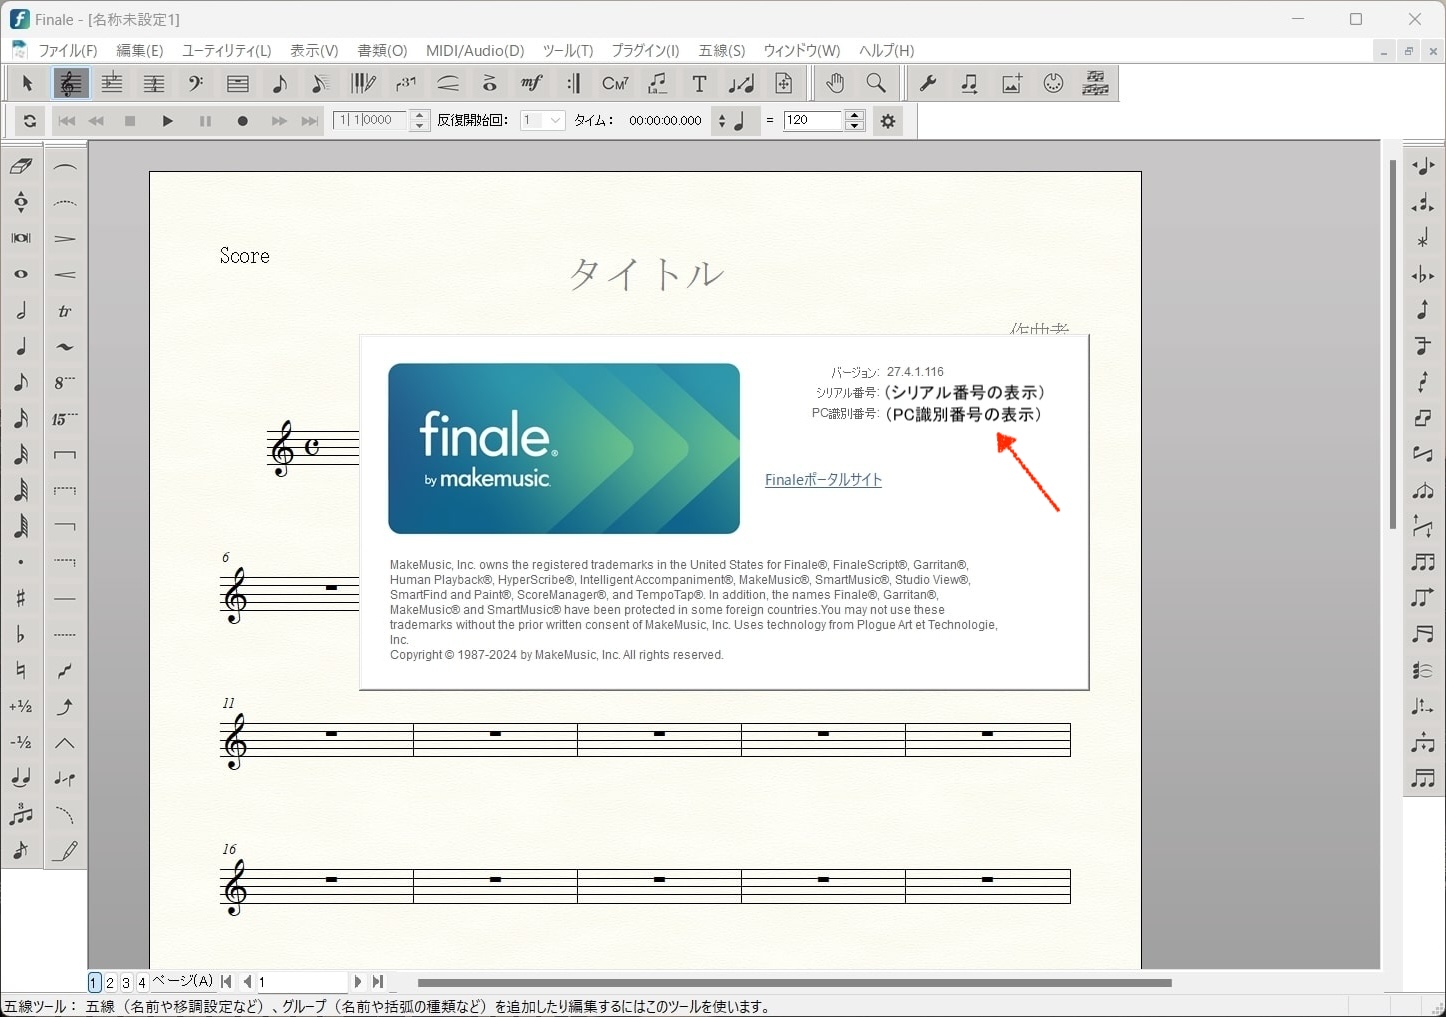Screen dimensions: 1446x1017
Task: Click the Pause playback button
Action: click(x=205, y=121)
